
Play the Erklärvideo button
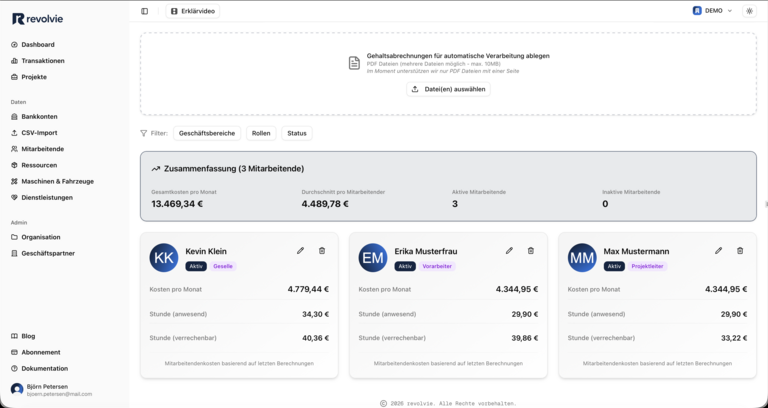193,11
